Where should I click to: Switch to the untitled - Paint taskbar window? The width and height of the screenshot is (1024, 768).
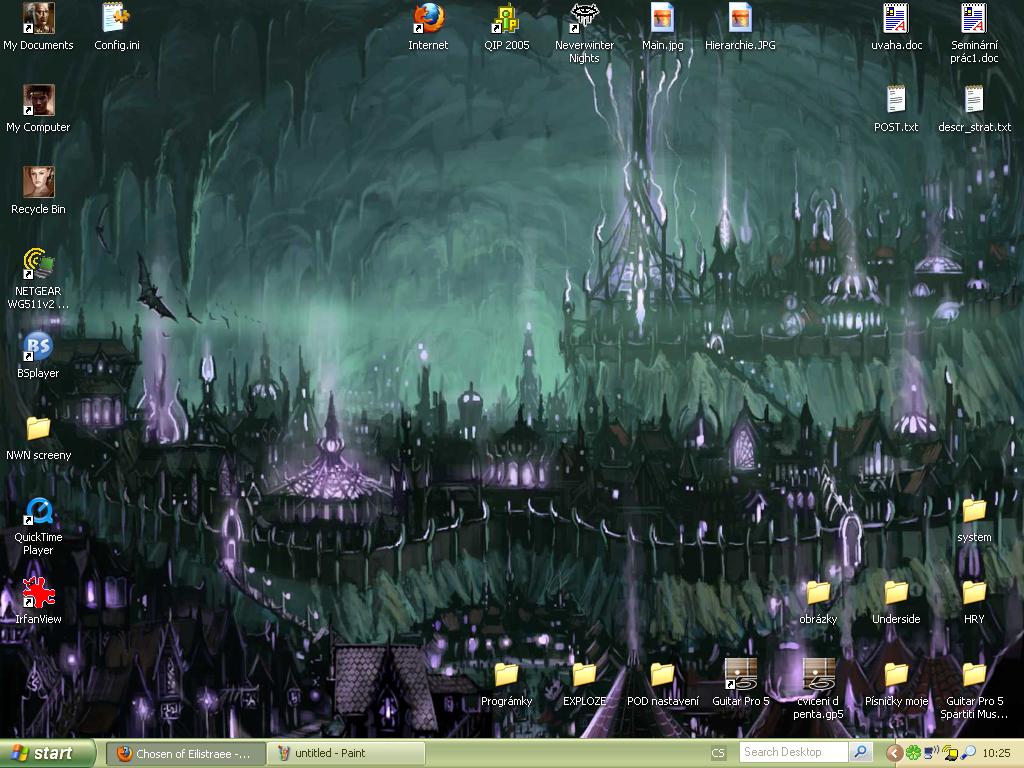(x=346, y=753)
